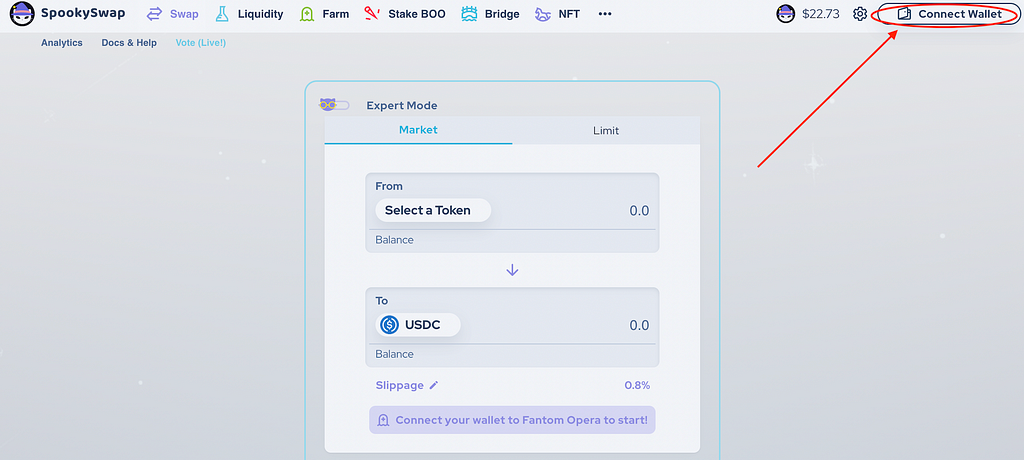Open the Farm ghost icon

pyautogui.click(x=306, y=14)
